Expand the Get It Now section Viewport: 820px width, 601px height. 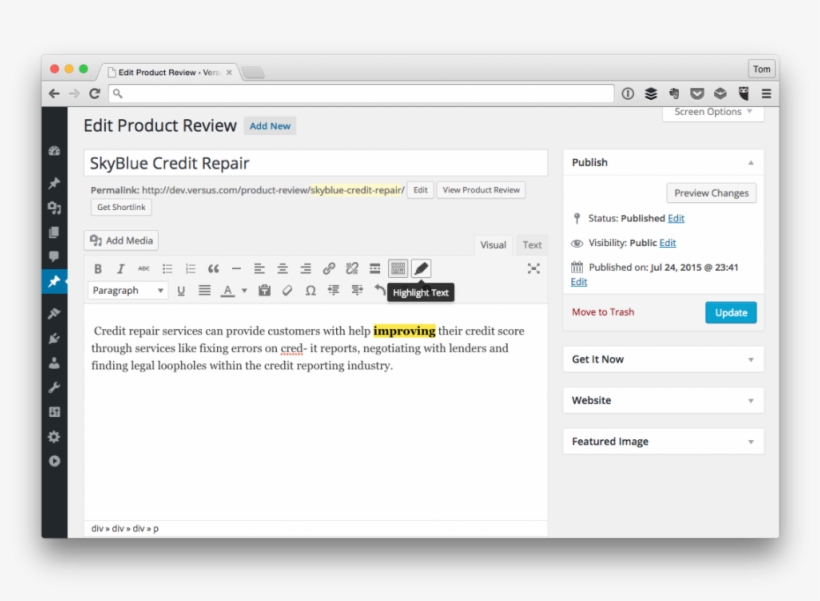click(663, 358)
